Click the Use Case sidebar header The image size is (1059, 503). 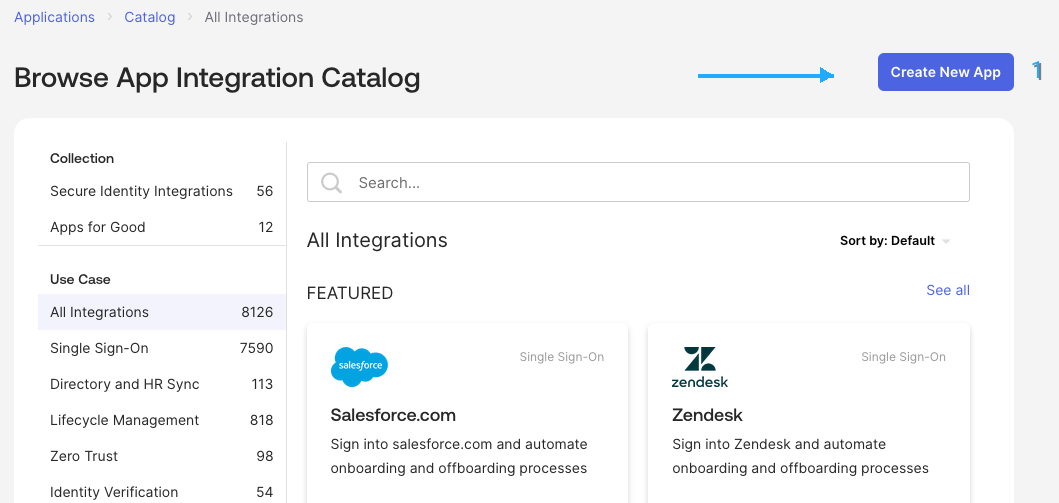(80, 279)
